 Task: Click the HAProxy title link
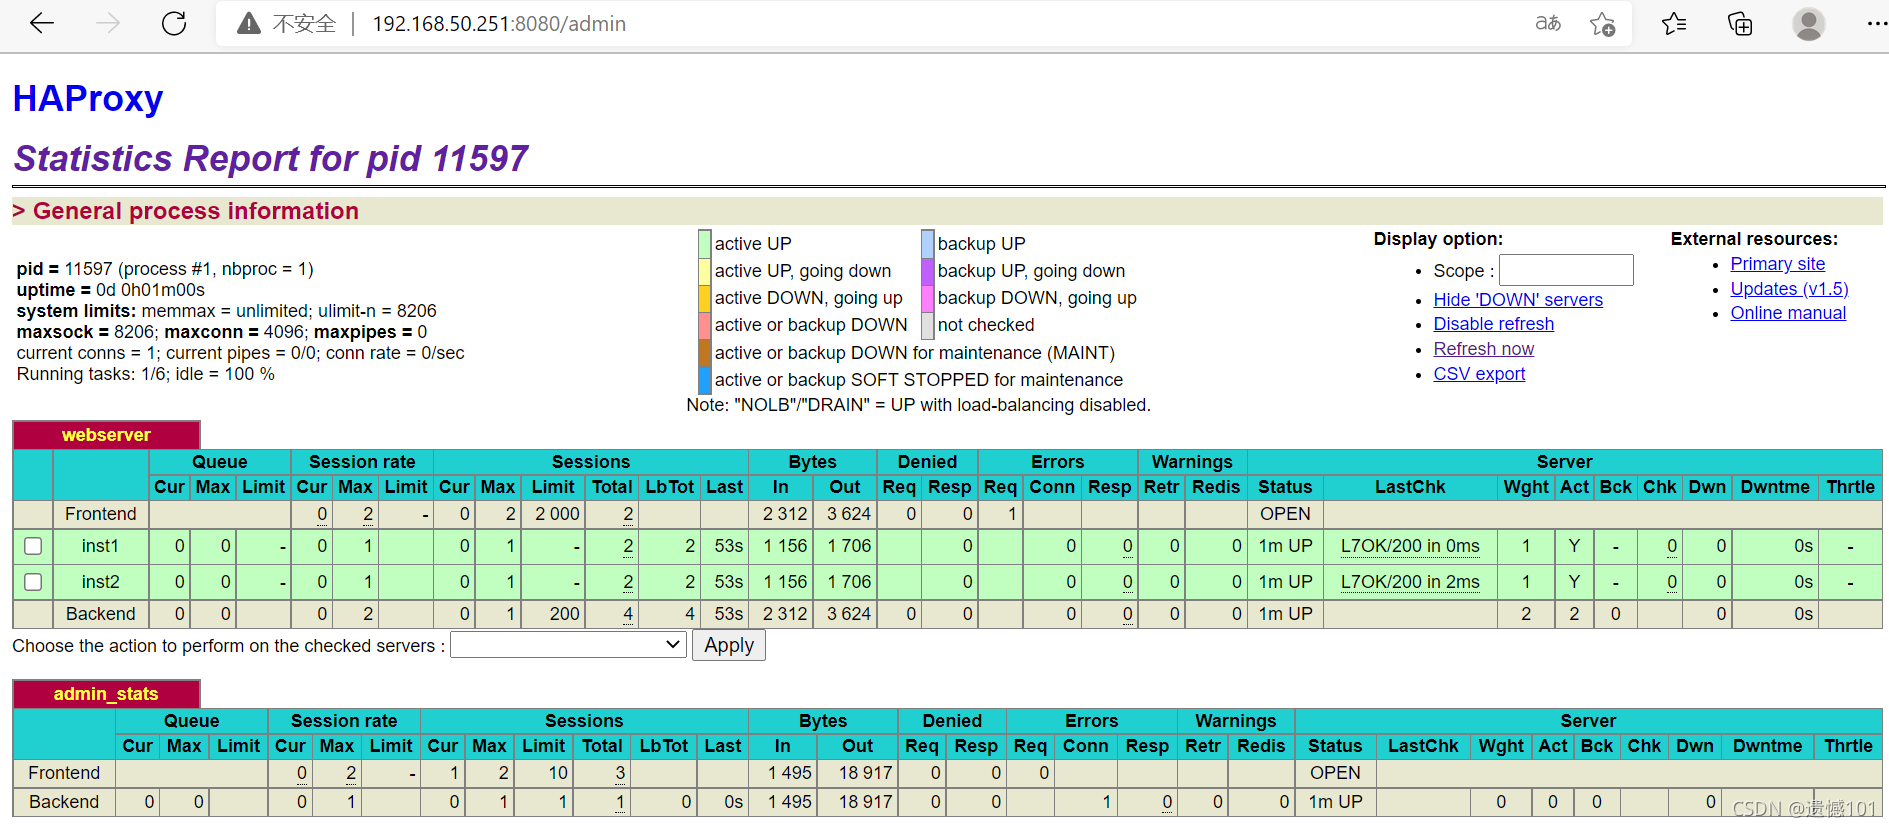[x=88, y=98]
